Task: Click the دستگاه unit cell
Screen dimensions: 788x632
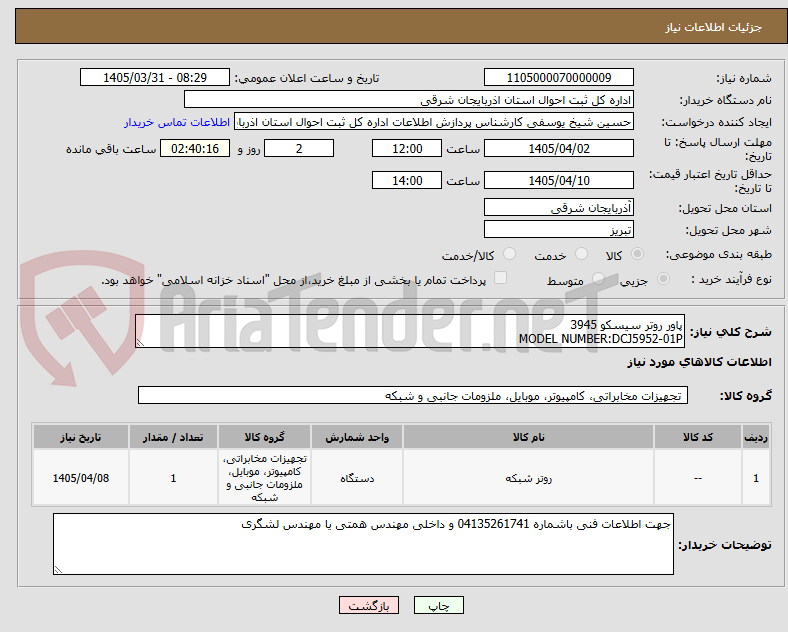Action: (x=357, y=478)
